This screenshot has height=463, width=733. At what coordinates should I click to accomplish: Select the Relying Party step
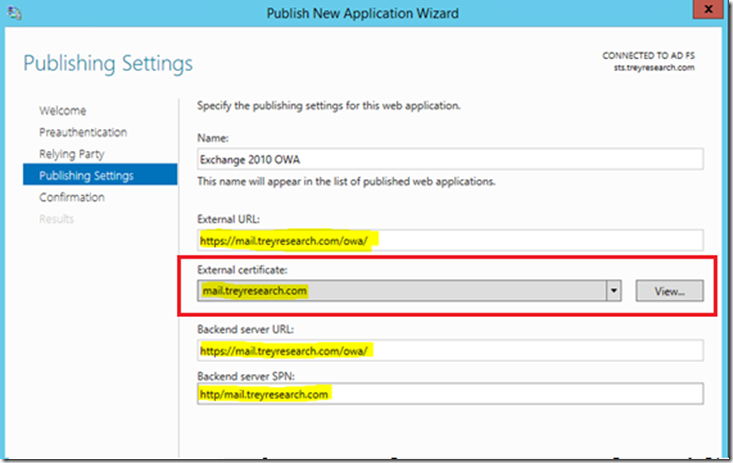tap(72, 154)
